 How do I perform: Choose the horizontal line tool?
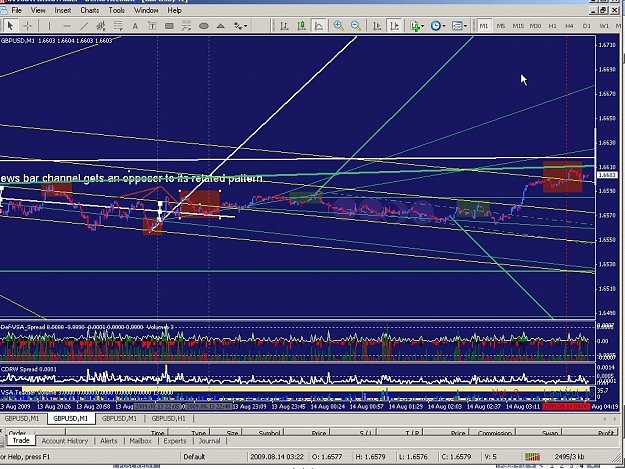[67, 26]
